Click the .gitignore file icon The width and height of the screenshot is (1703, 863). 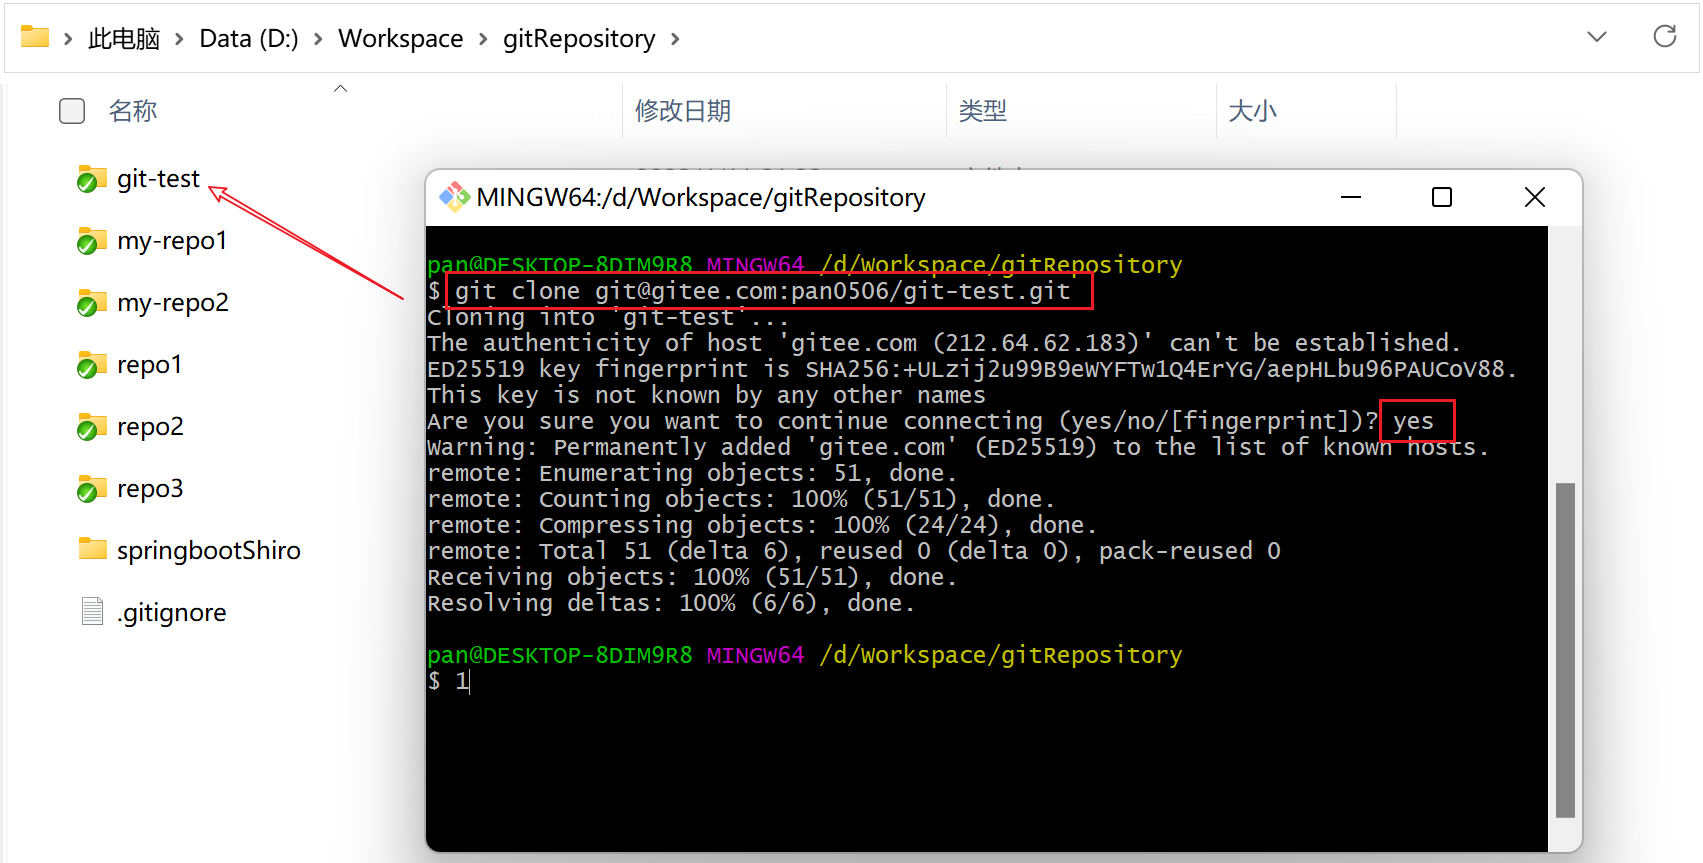point(92,612)
